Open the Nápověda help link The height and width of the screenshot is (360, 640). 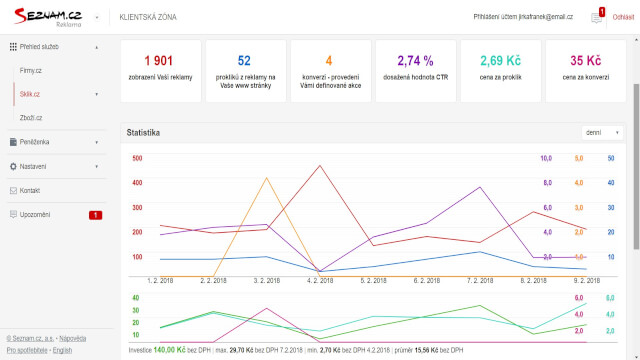73,338
